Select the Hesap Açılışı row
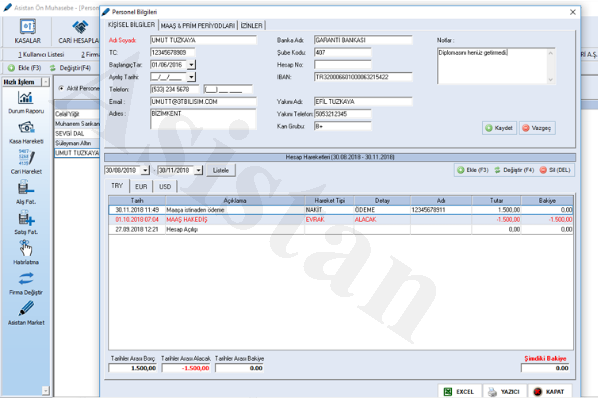The width and height of the screenshot is (598, 398). click(x=341, y=229)
